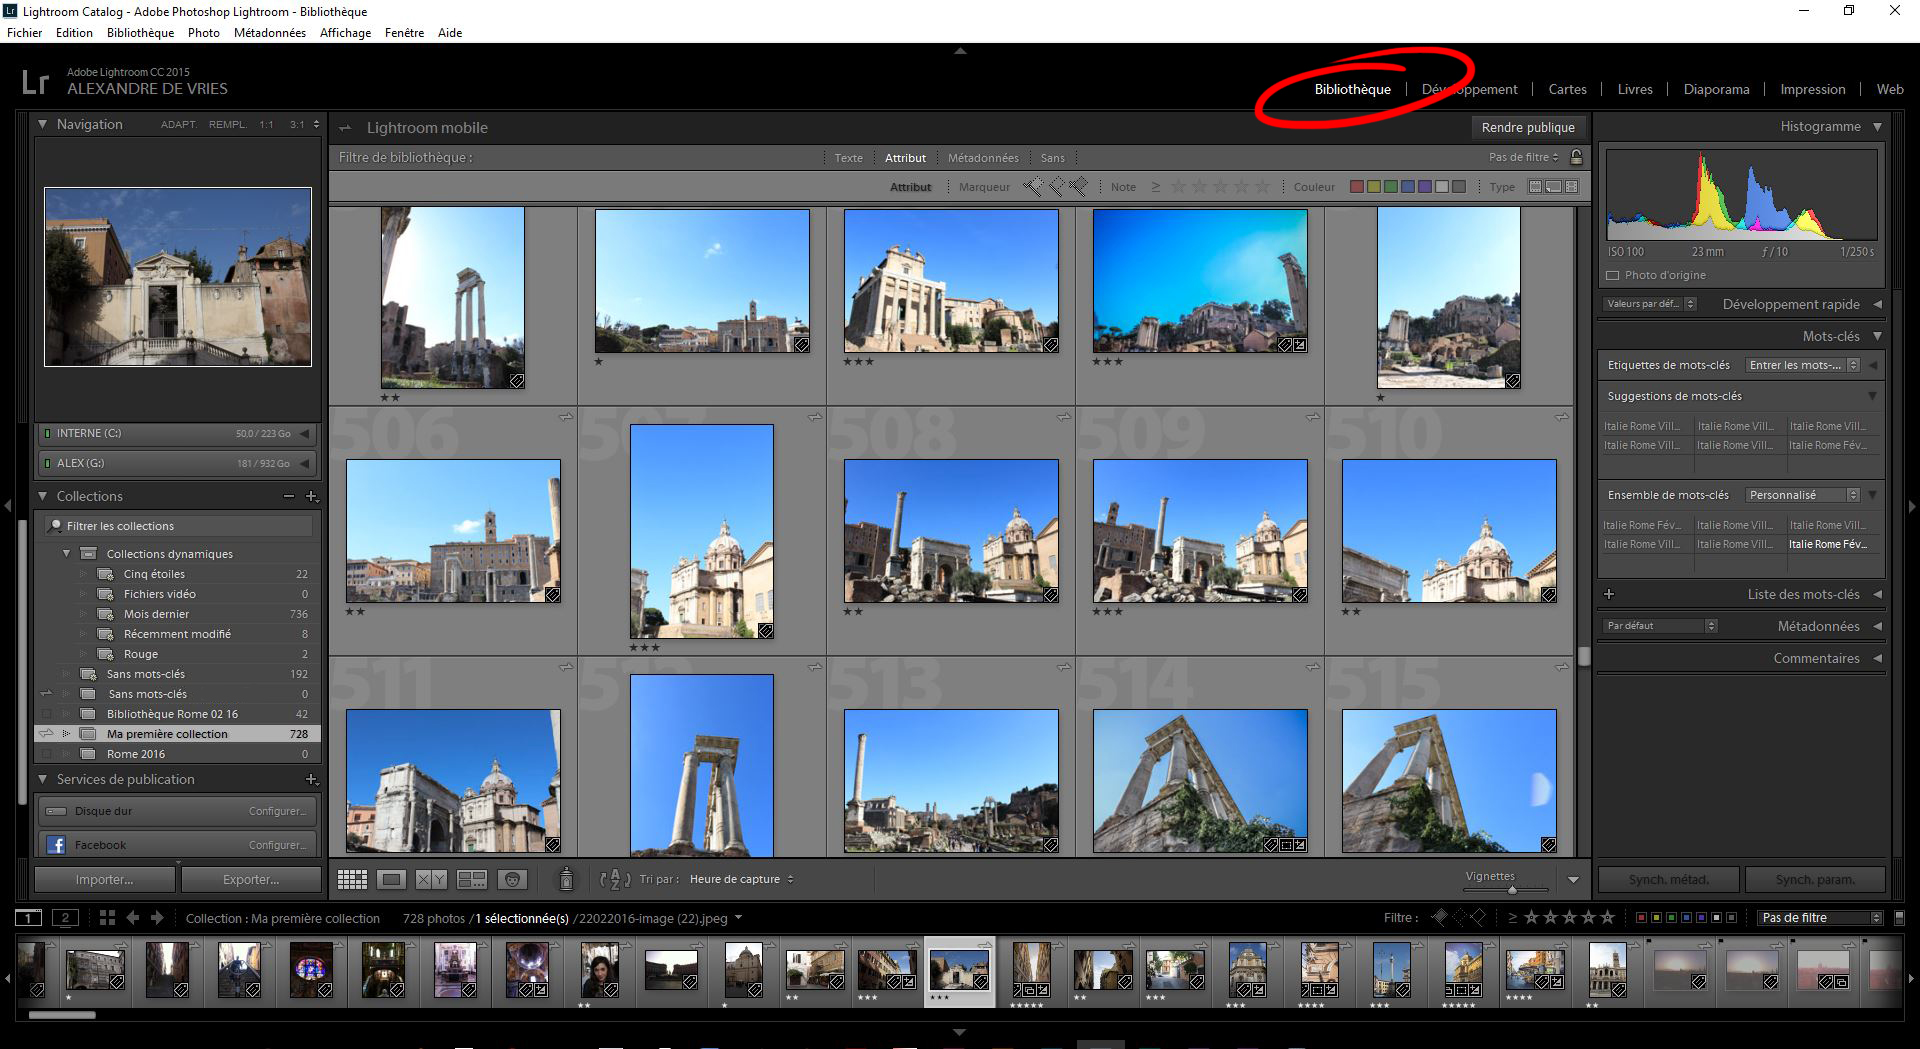Enable the Photo d'origine checkbox
1920x1049 pixels.
pyautogui.click(x=1612, y=275)
